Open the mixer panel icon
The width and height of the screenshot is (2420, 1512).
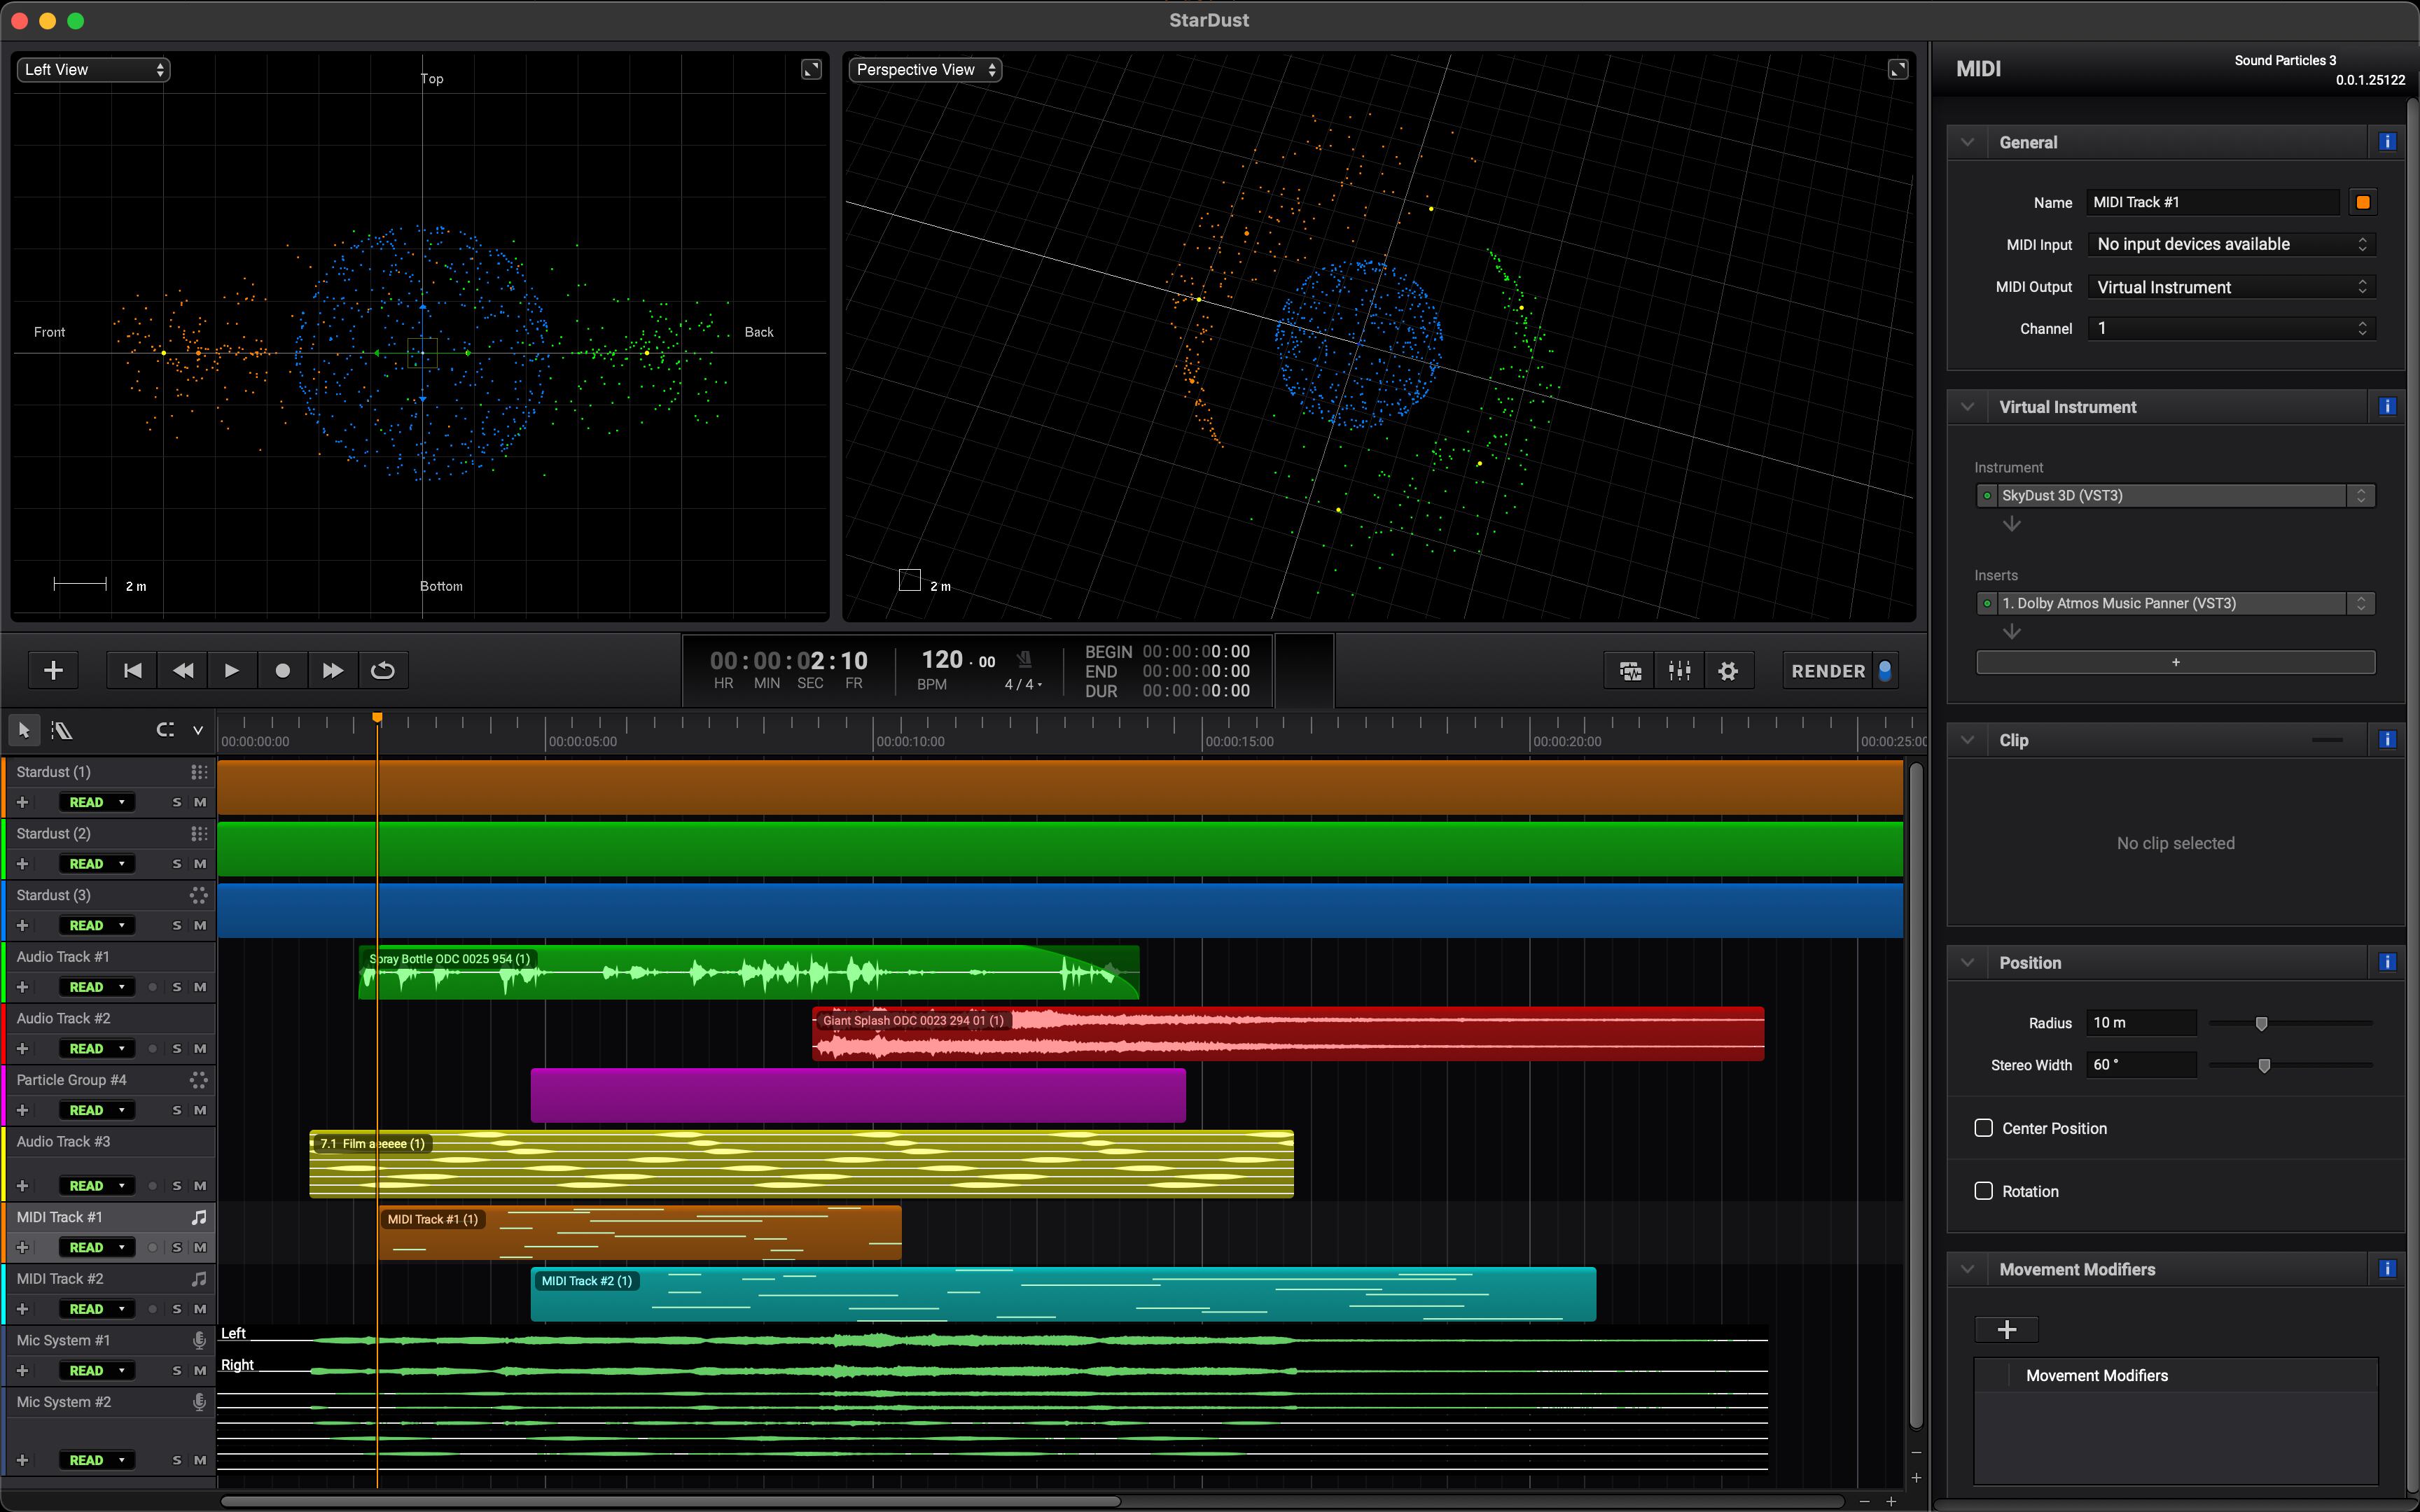[x=1679, y=671]
